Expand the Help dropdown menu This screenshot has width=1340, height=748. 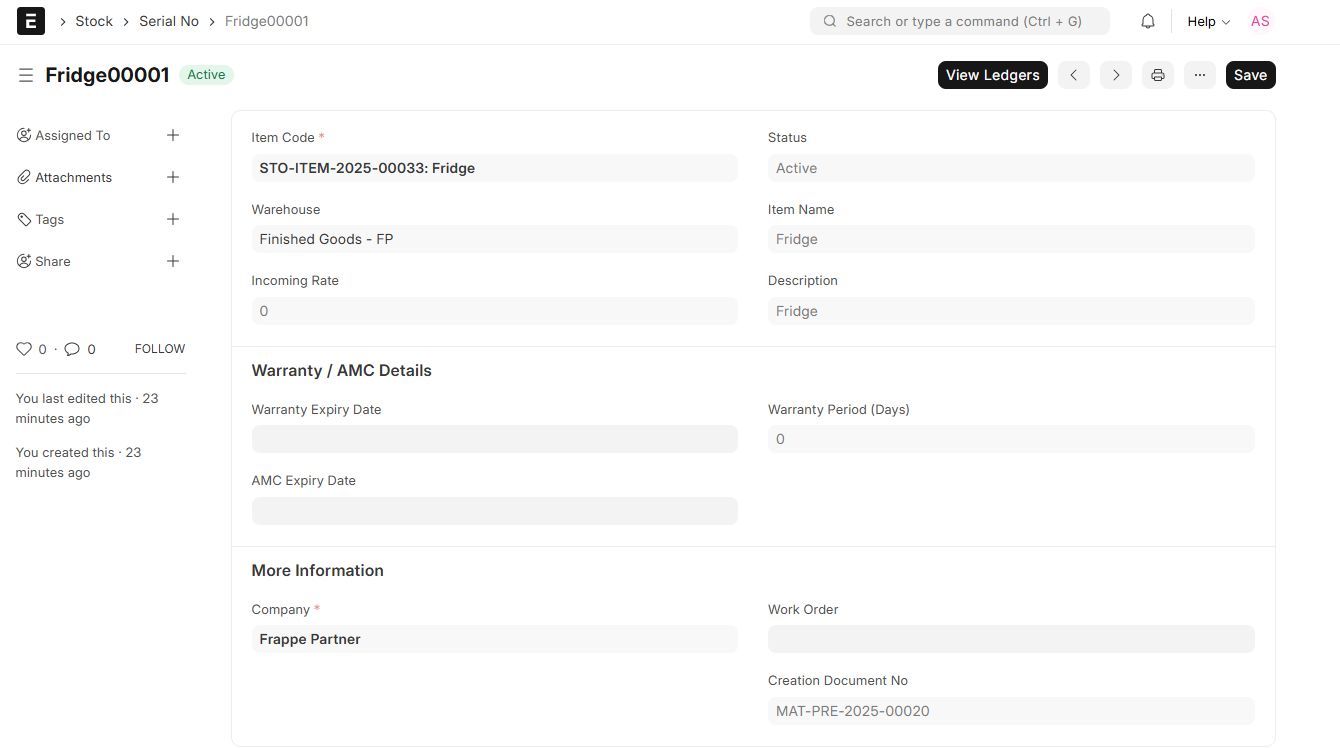(x=1208, y=21)
